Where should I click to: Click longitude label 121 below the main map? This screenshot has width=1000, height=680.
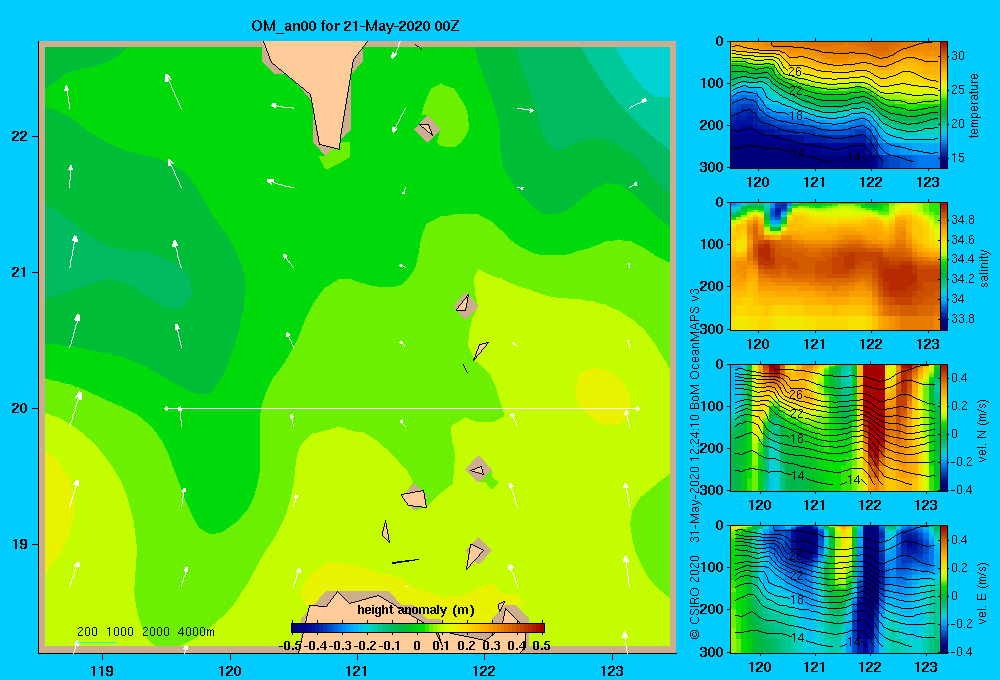(x=357, y=670)
